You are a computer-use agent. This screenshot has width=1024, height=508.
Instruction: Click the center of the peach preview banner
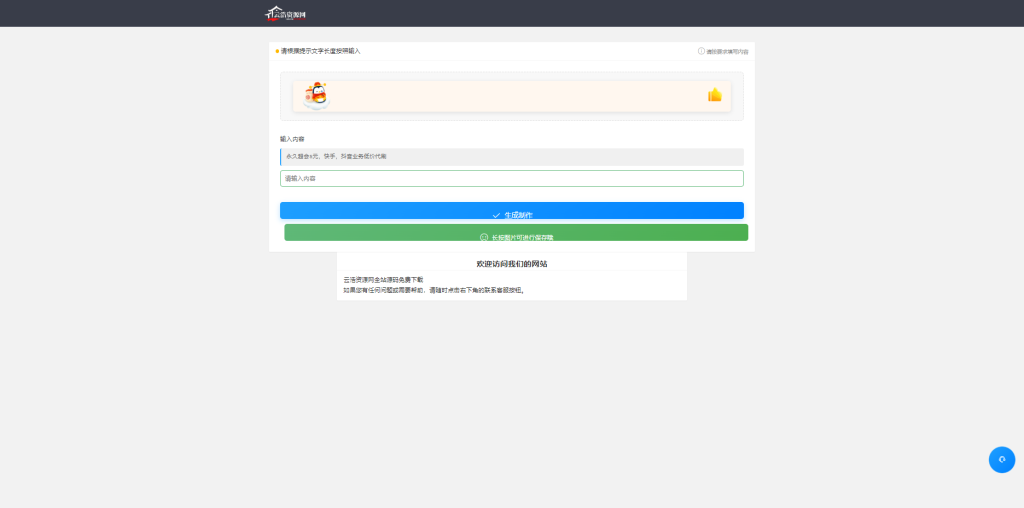[511, 96]
